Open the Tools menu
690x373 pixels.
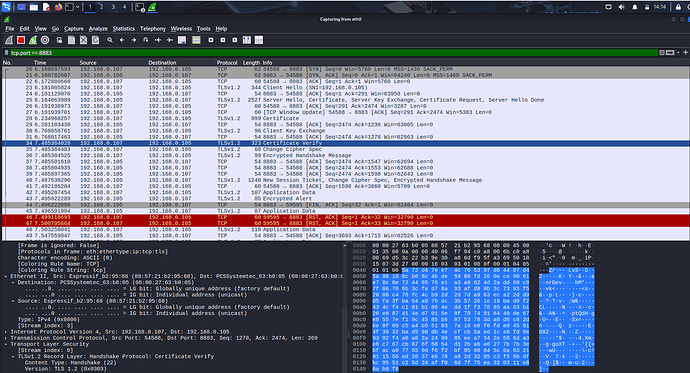point(203,29)
